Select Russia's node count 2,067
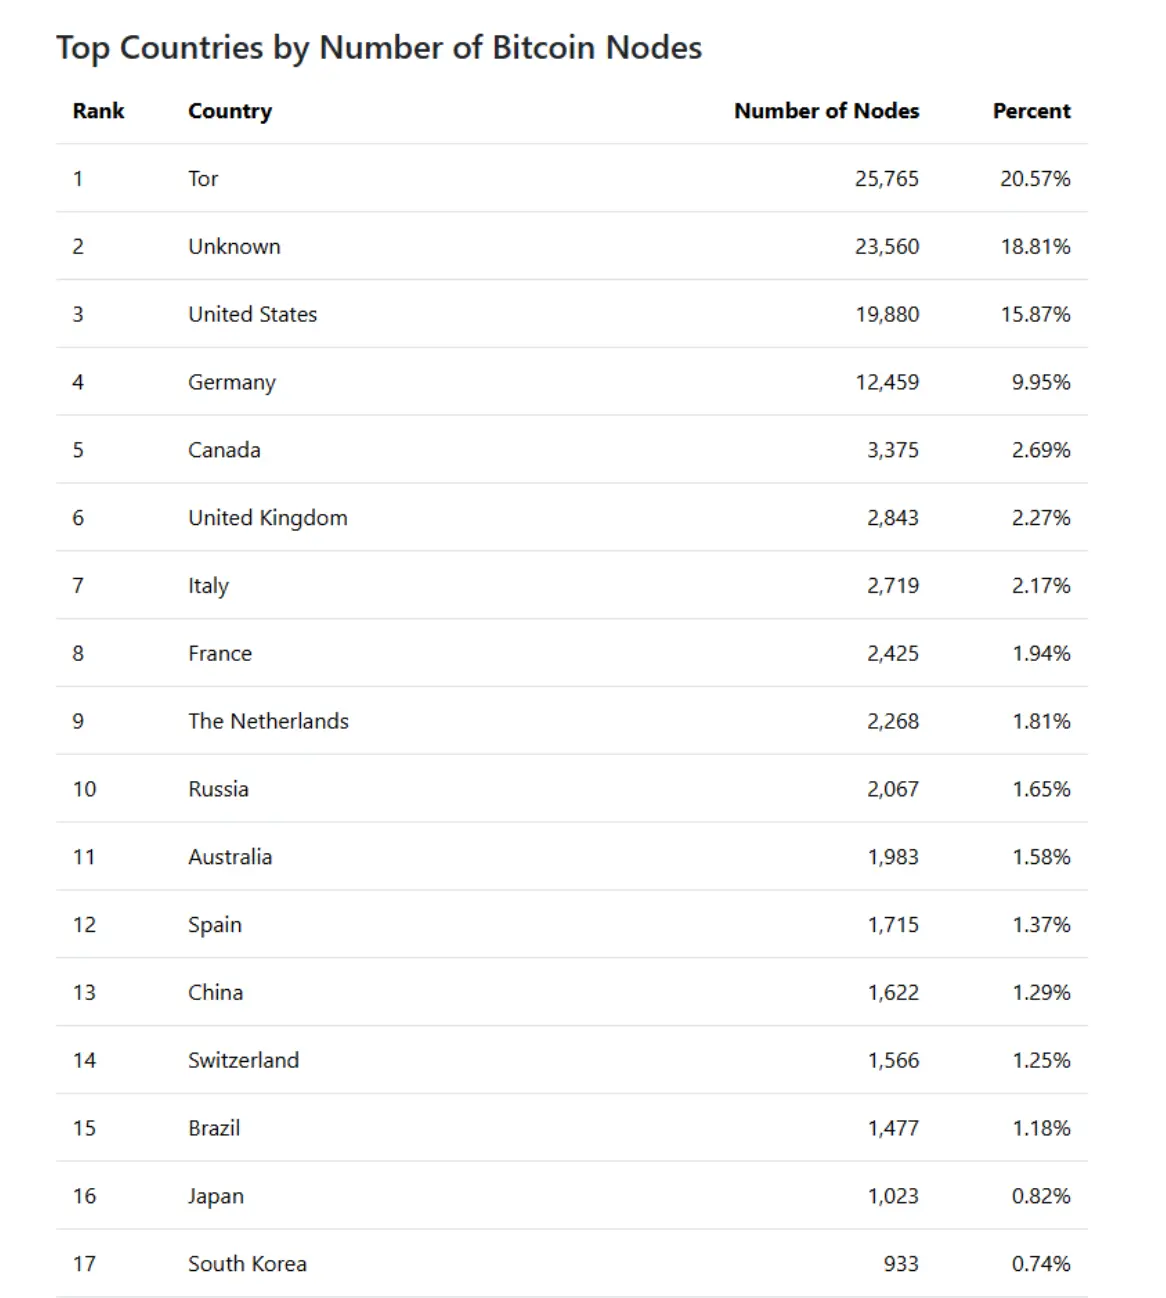The width and height of the screenshot is (1166, 1298). 892,789
